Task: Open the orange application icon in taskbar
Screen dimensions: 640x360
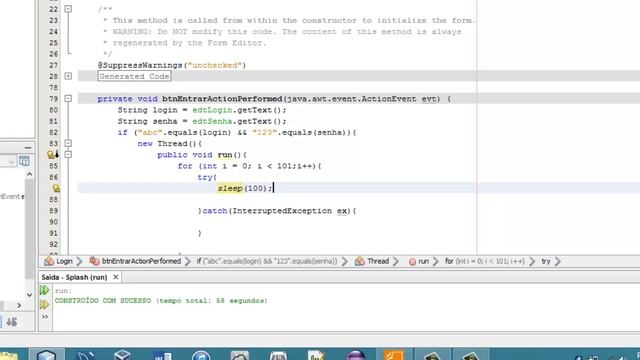Action: [393, 355]
